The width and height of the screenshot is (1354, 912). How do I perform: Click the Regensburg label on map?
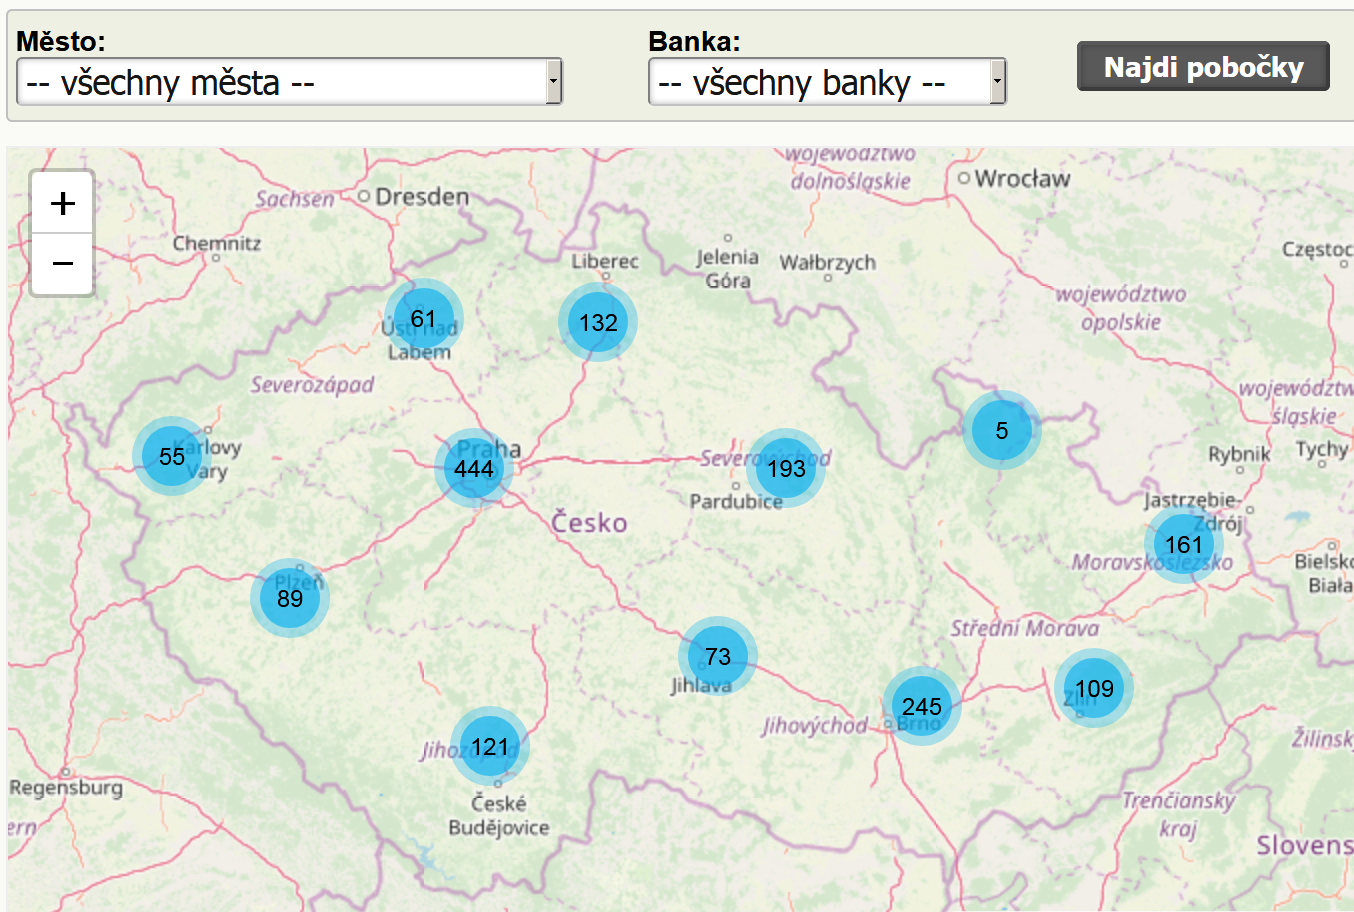click(x=66, y=788)
